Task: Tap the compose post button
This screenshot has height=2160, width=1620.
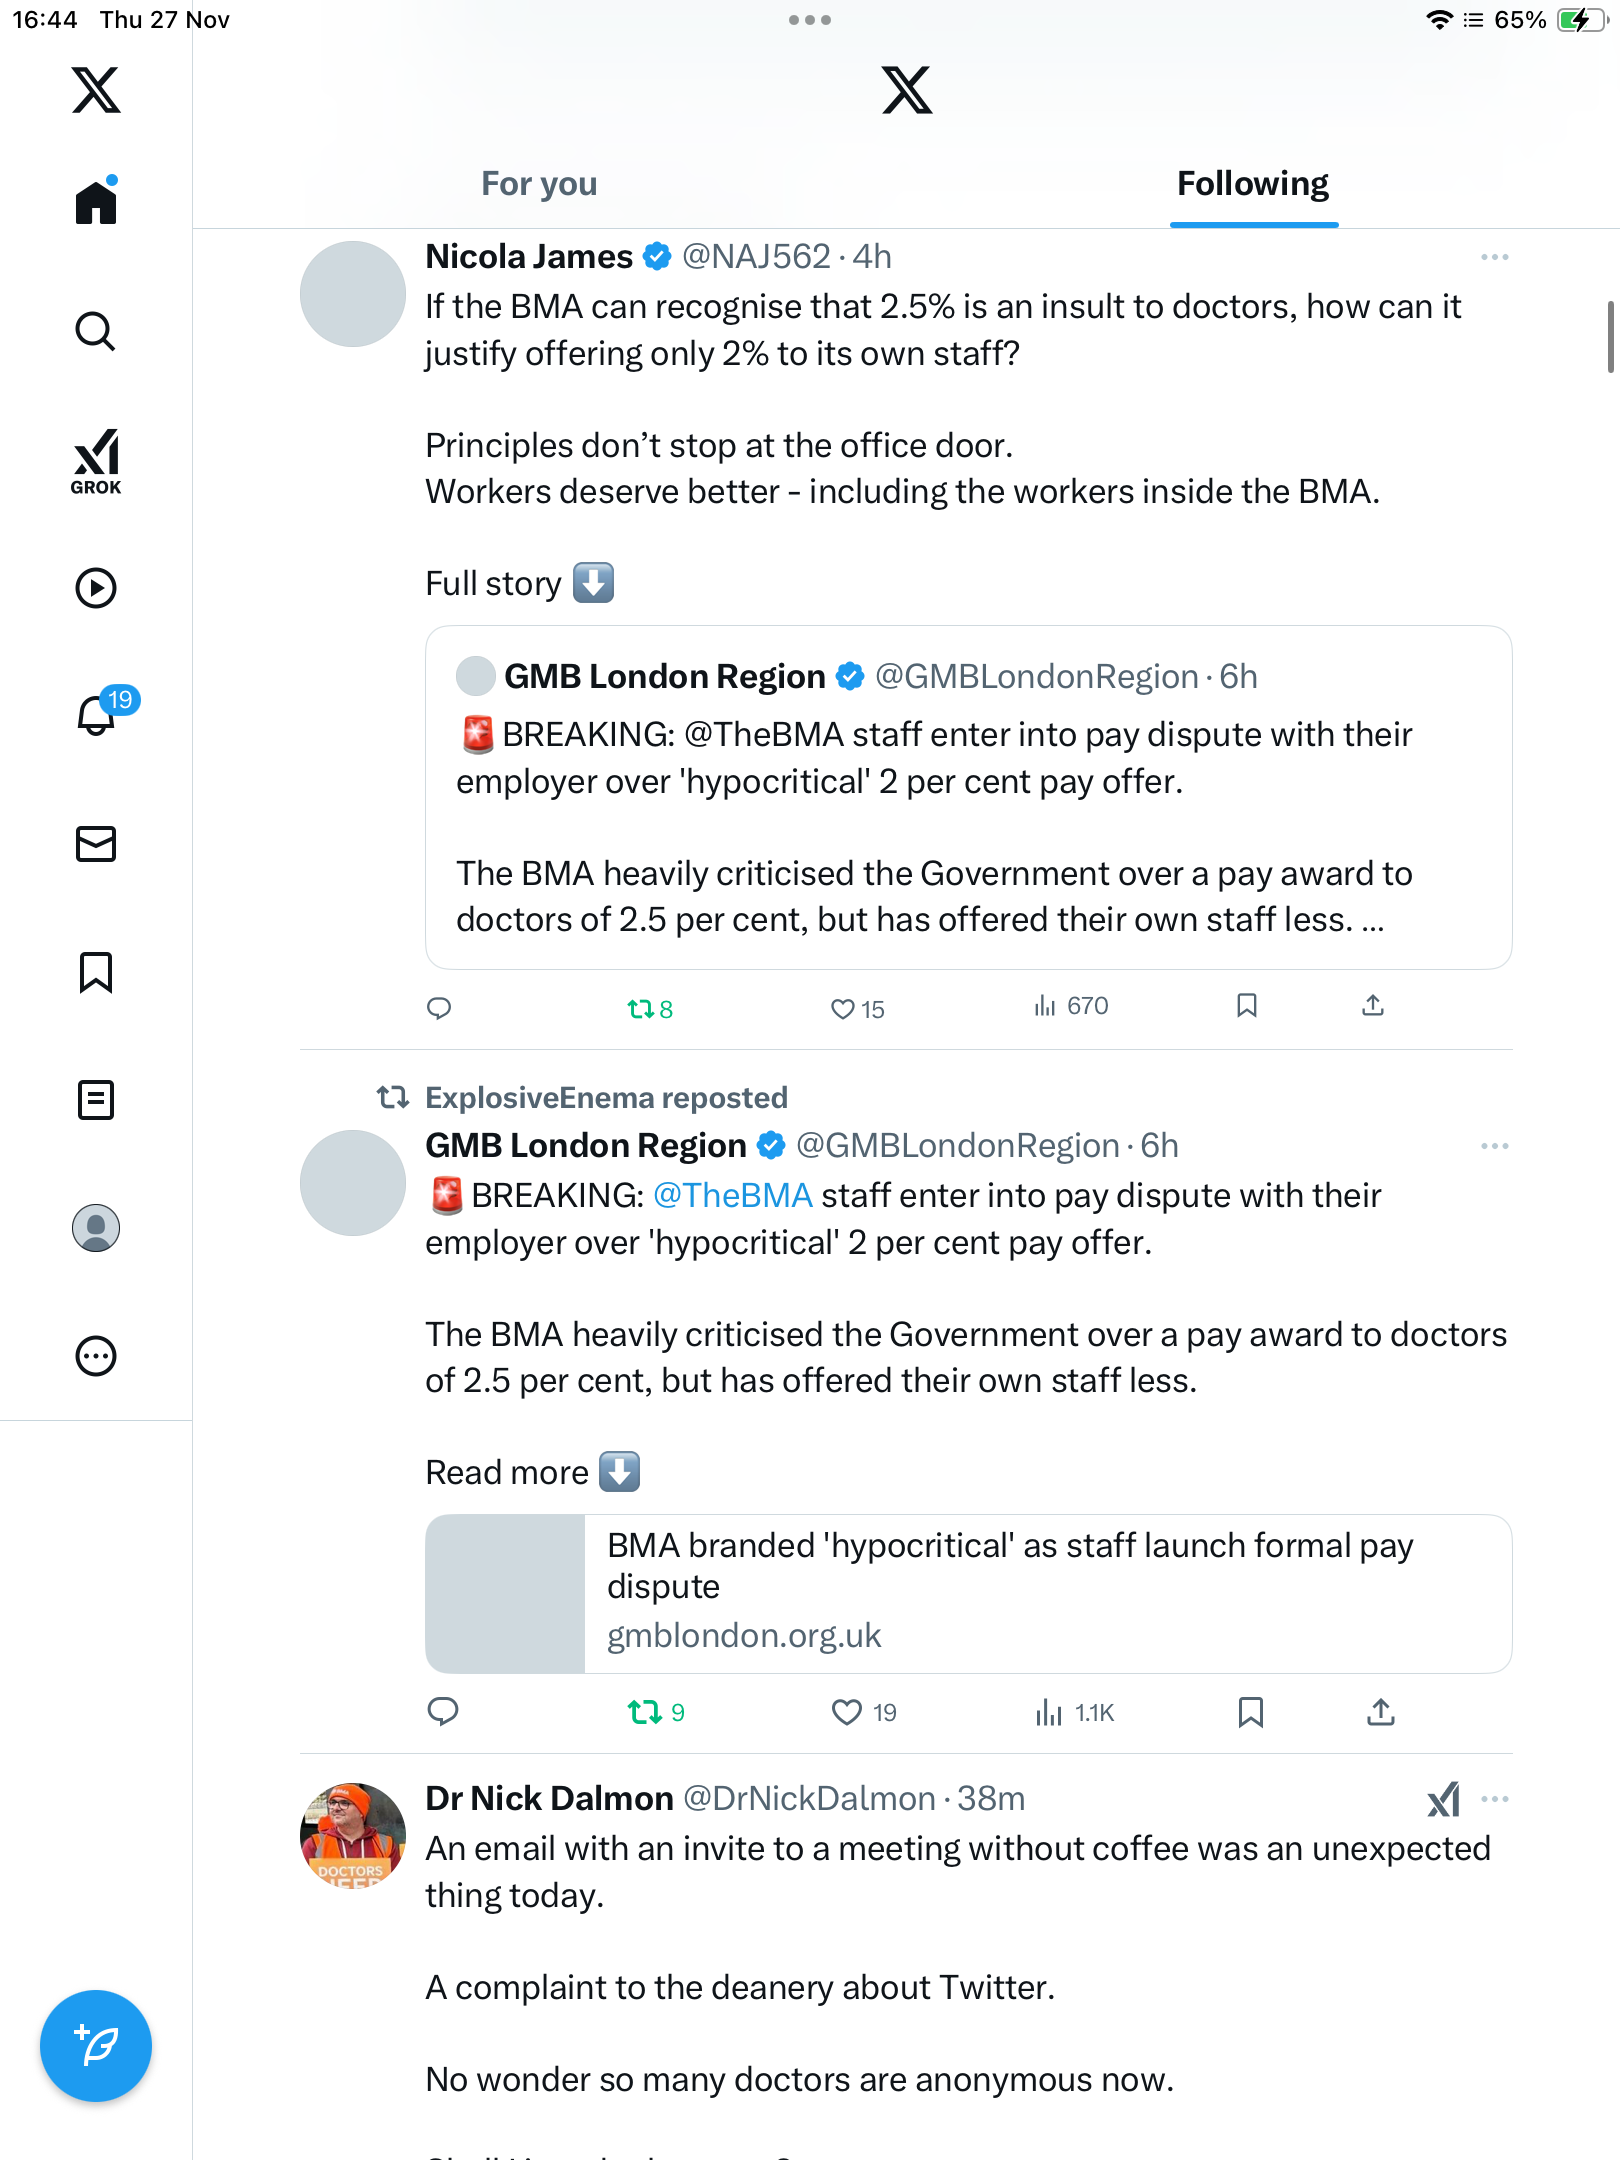Action: pyautogui.click(x=96, y=2046)
